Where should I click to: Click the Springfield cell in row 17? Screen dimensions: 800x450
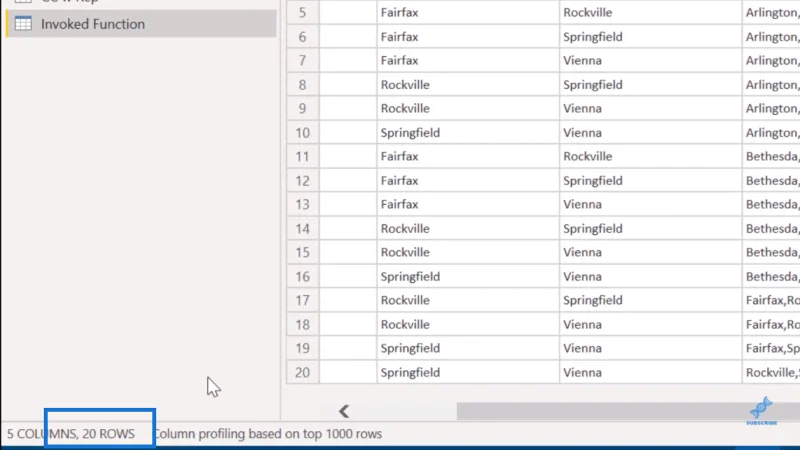pos(651,300)
